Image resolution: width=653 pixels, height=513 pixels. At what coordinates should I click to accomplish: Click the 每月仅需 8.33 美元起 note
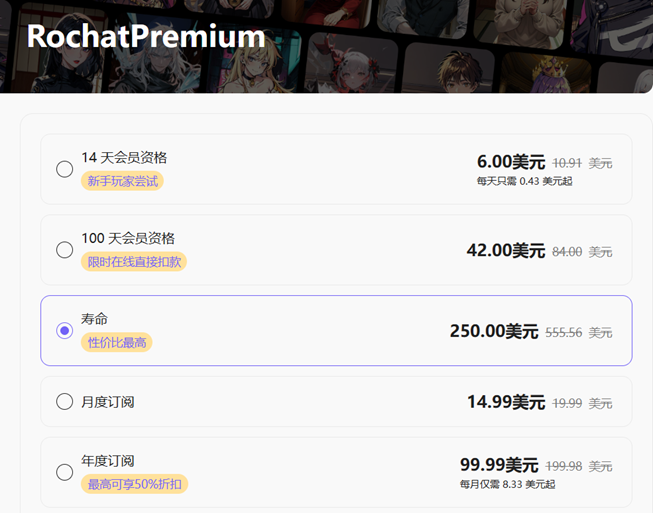point(508,484)
